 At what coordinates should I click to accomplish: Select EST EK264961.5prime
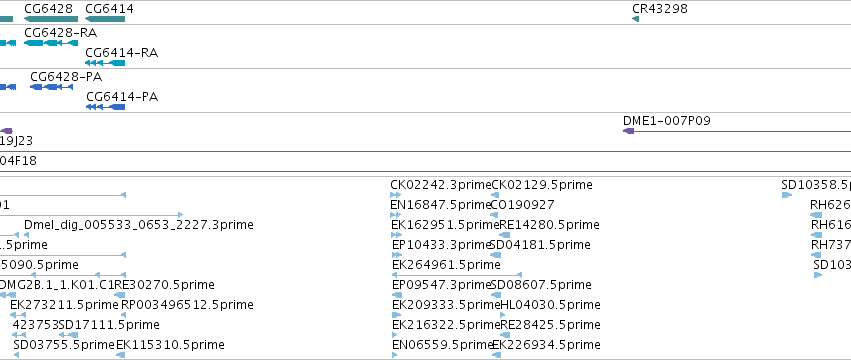pos(446,265)
